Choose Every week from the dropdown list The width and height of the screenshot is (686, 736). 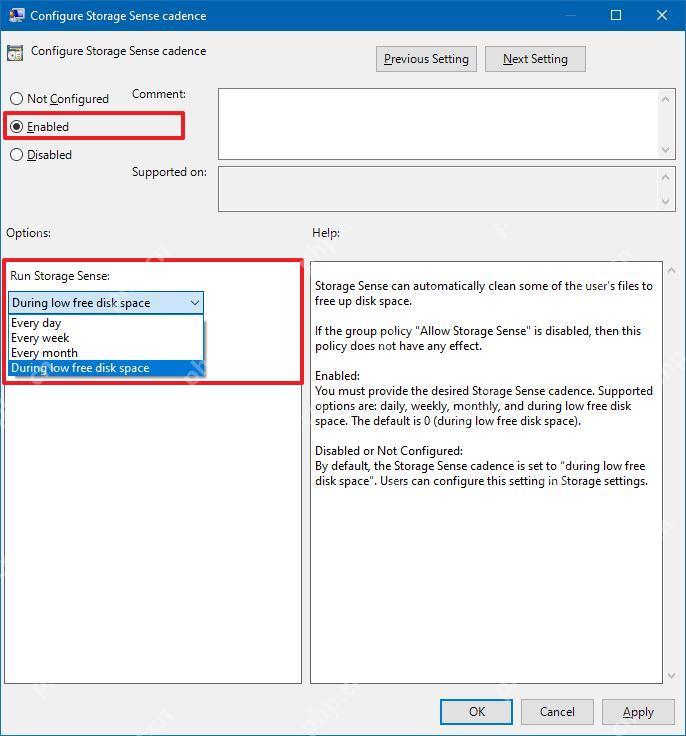pos(106,338)
